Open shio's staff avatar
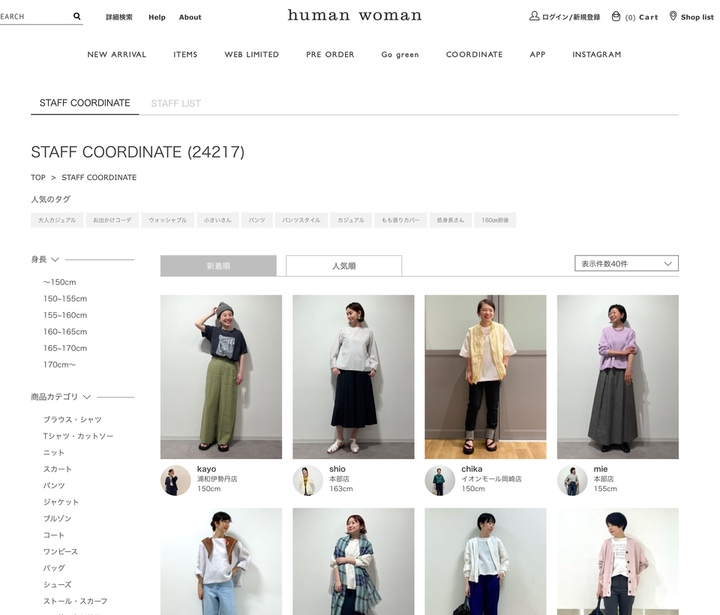This screenshot has width=720, height=615. coord(308,480)
